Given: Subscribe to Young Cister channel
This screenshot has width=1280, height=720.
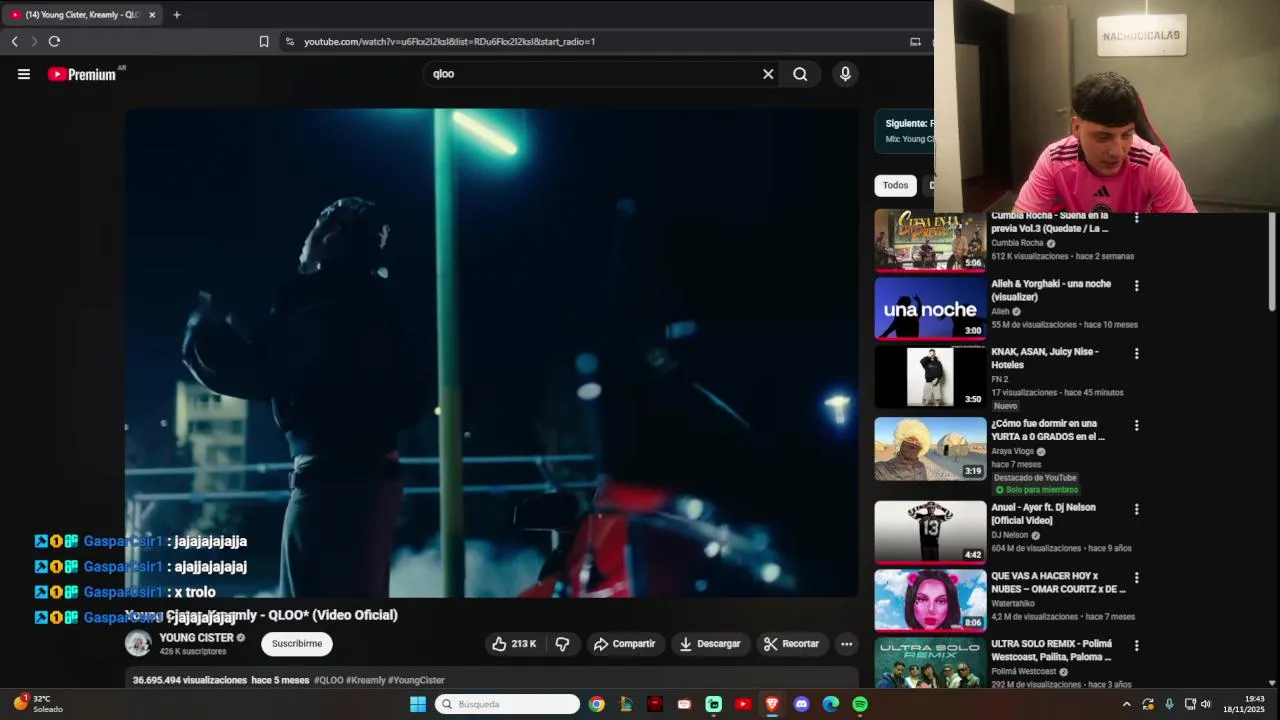Looking at the screenshot, I should point(297,644).
